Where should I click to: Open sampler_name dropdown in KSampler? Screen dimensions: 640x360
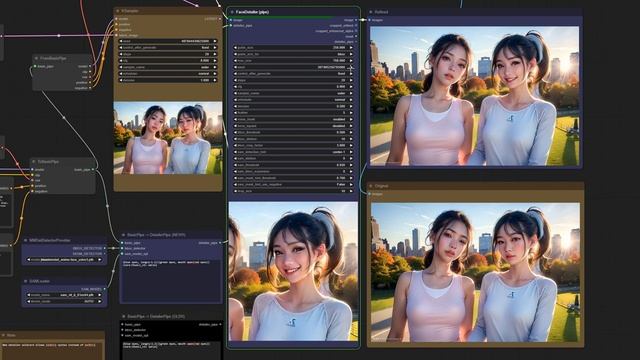(168, 67)
